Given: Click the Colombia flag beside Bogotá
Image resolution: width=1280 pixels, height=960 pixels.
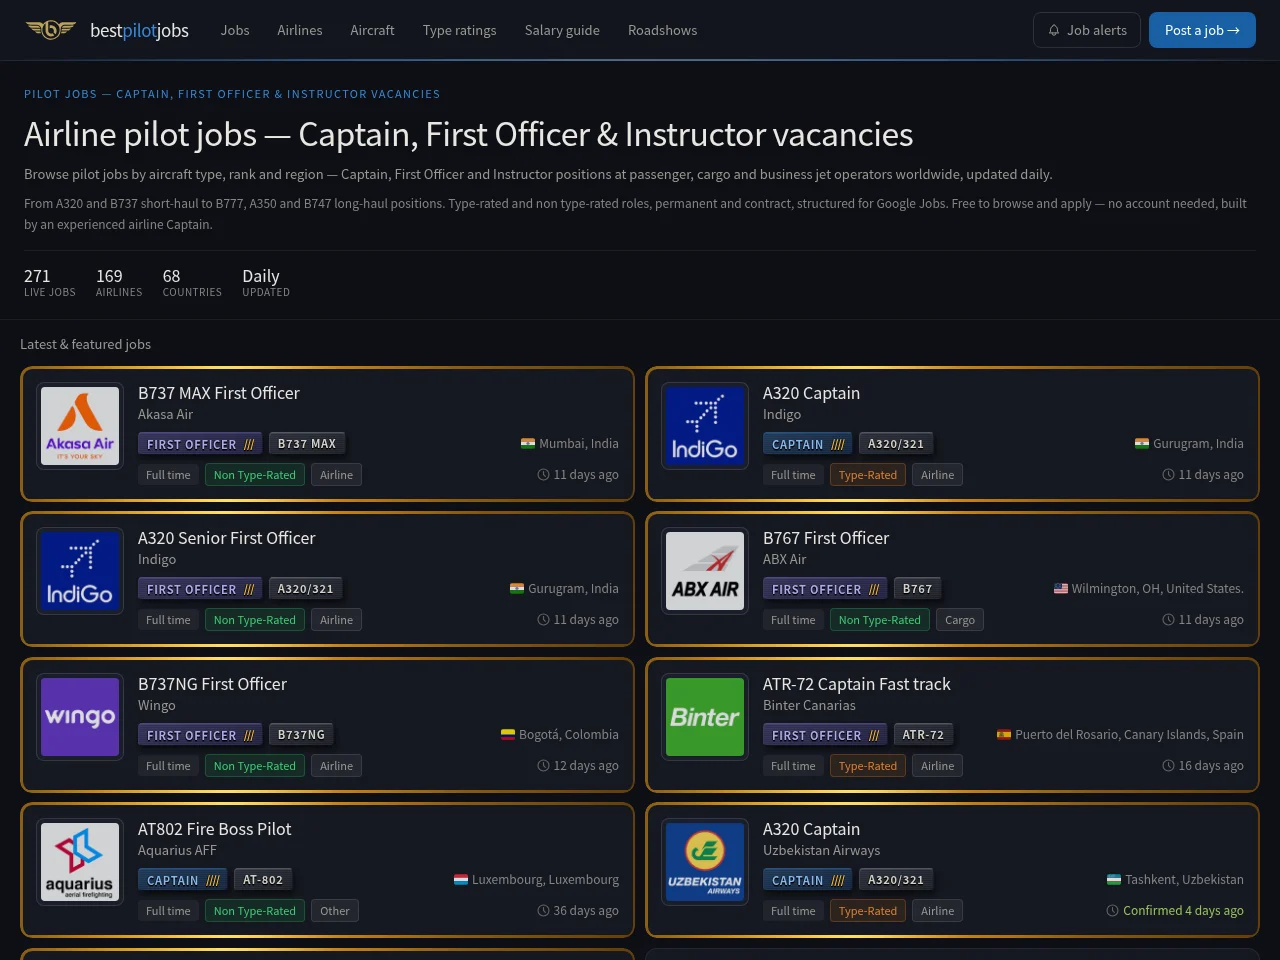Looking at the screenshot, I should coord(508,734).
